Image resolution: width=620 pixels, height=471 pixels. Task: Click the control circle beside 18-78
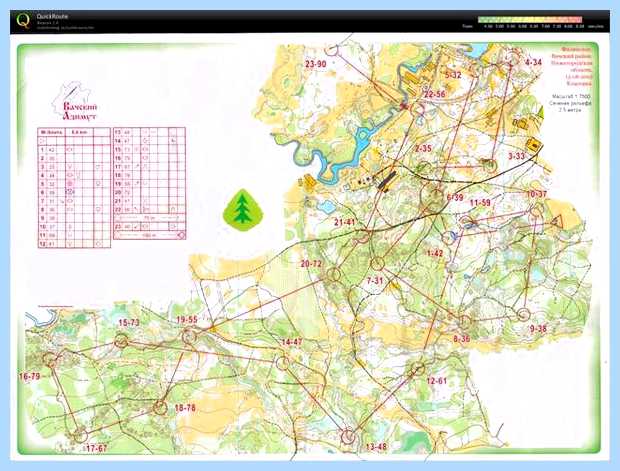(160, 408)
